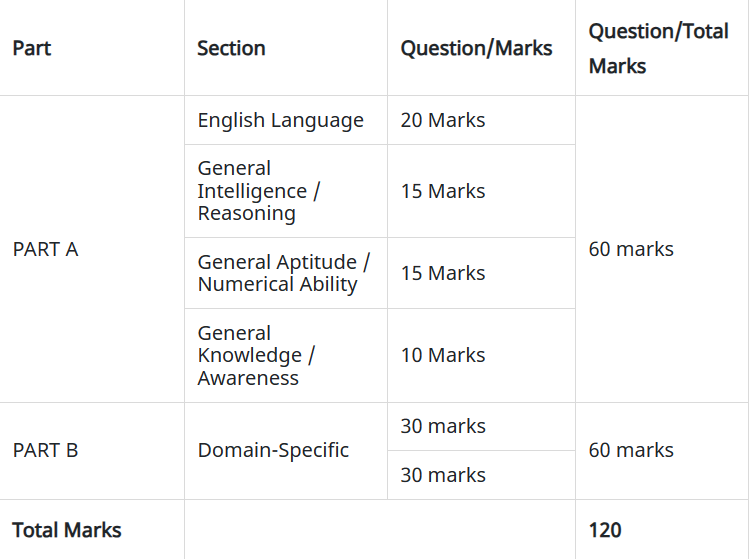Select the "Section" column header
This screenshot has width=749, height=559.
(x=231, y=48)
